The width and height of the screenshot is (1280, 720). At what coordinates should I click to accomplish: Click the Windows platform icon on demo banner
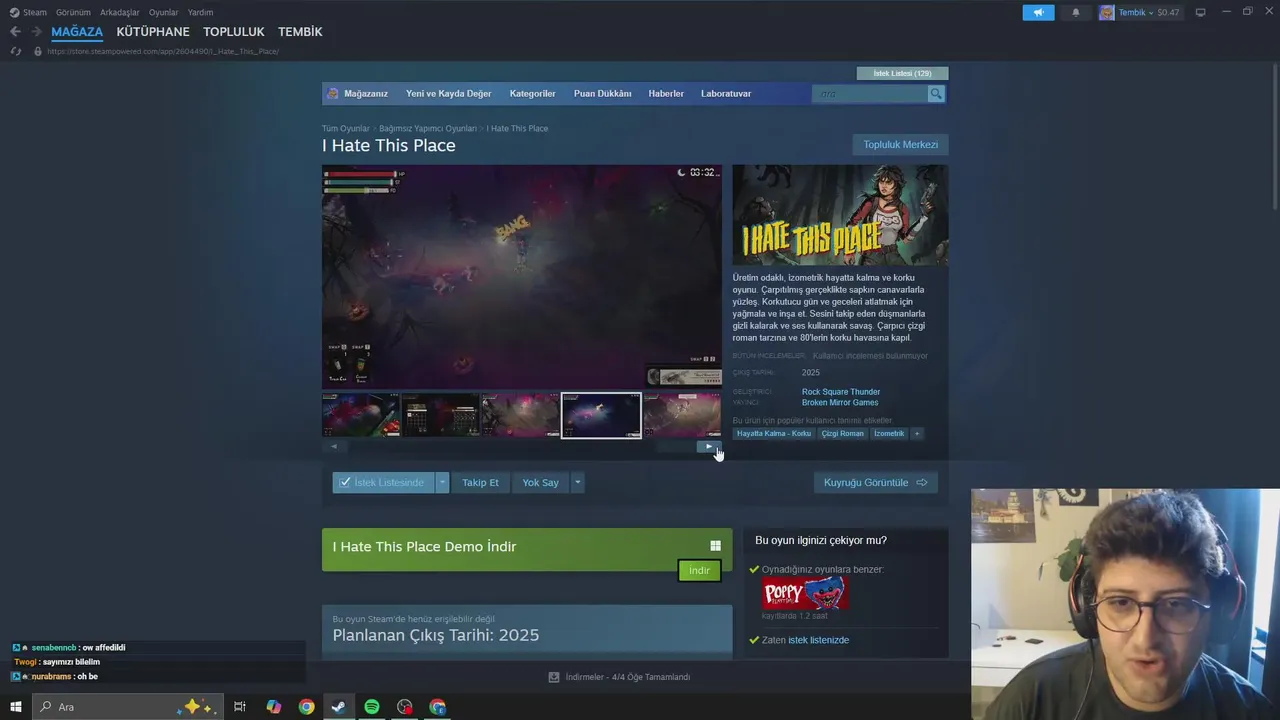(715, 546)
